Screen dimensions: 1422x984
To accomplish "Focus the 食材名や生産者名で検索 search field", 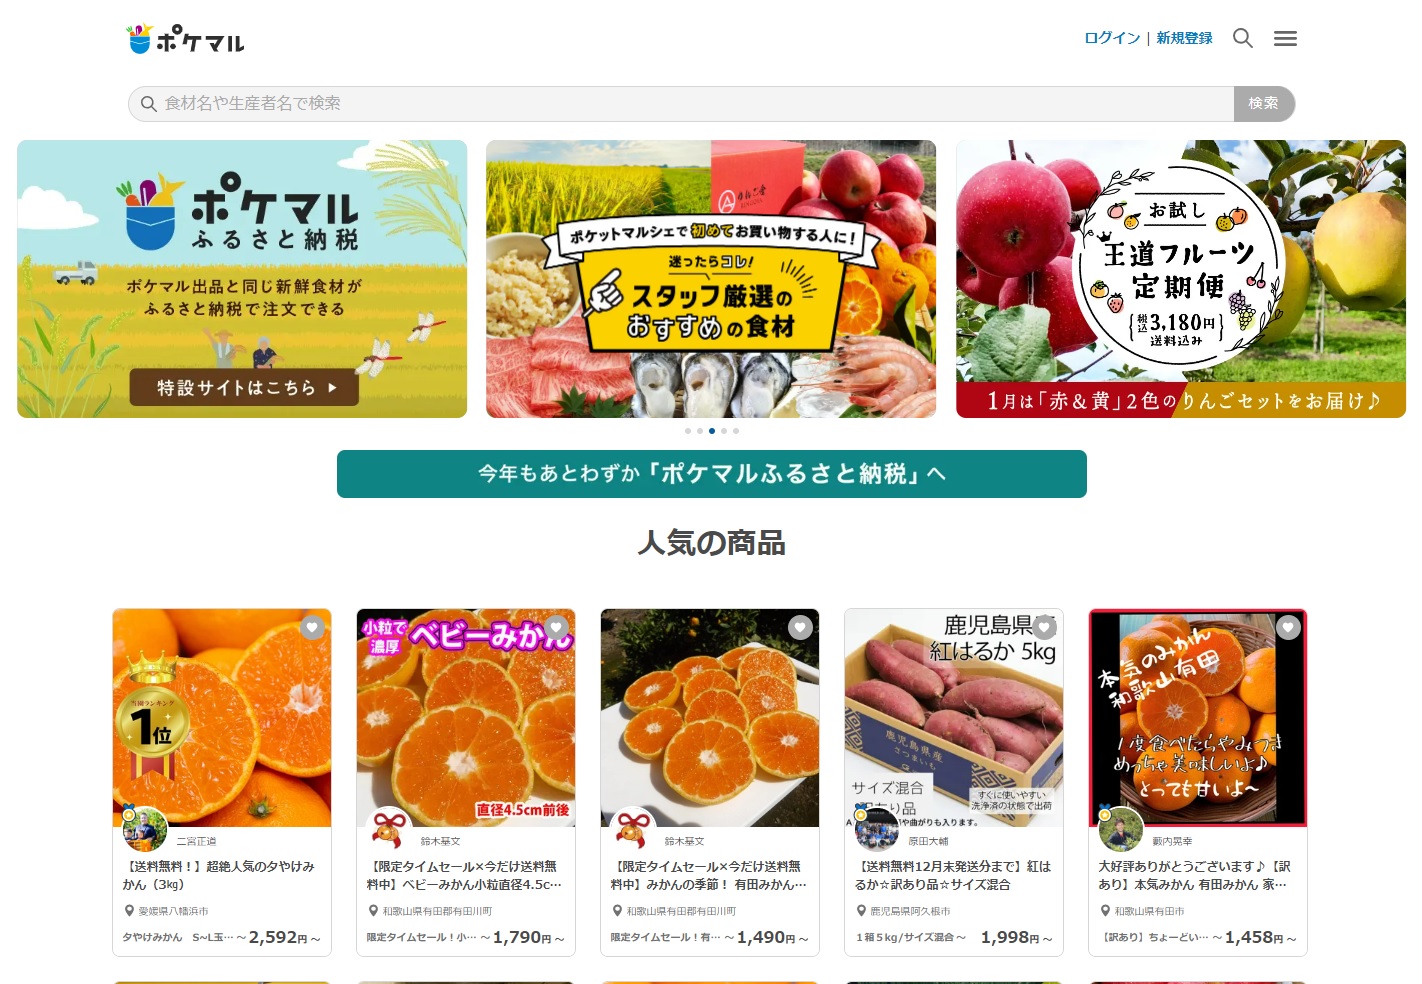I will coord(681,104).
